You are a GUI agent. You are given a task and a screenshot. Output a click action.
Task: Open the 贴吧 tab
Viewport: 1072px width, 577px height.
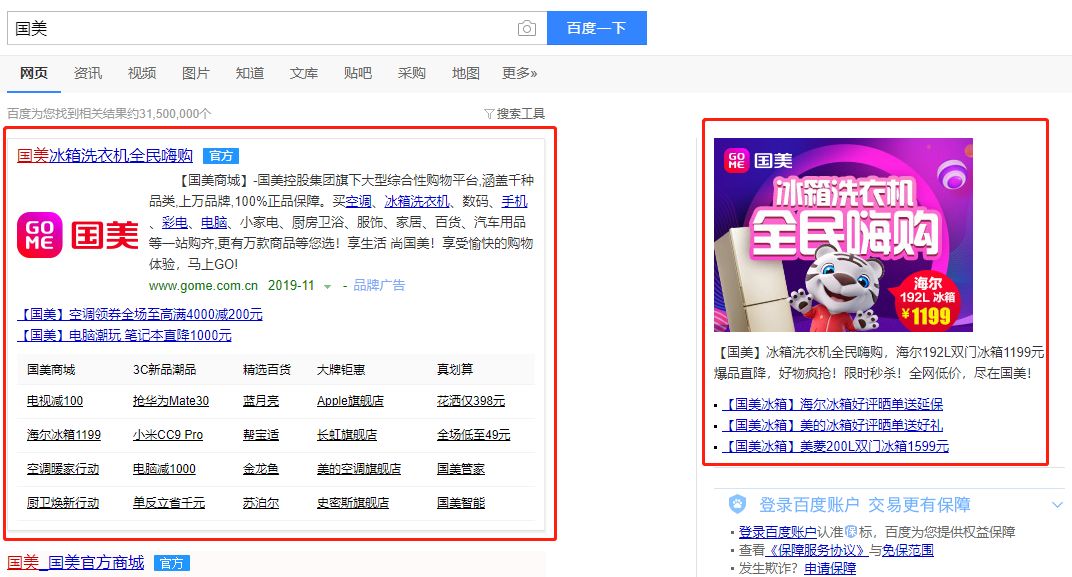point(357,73)
